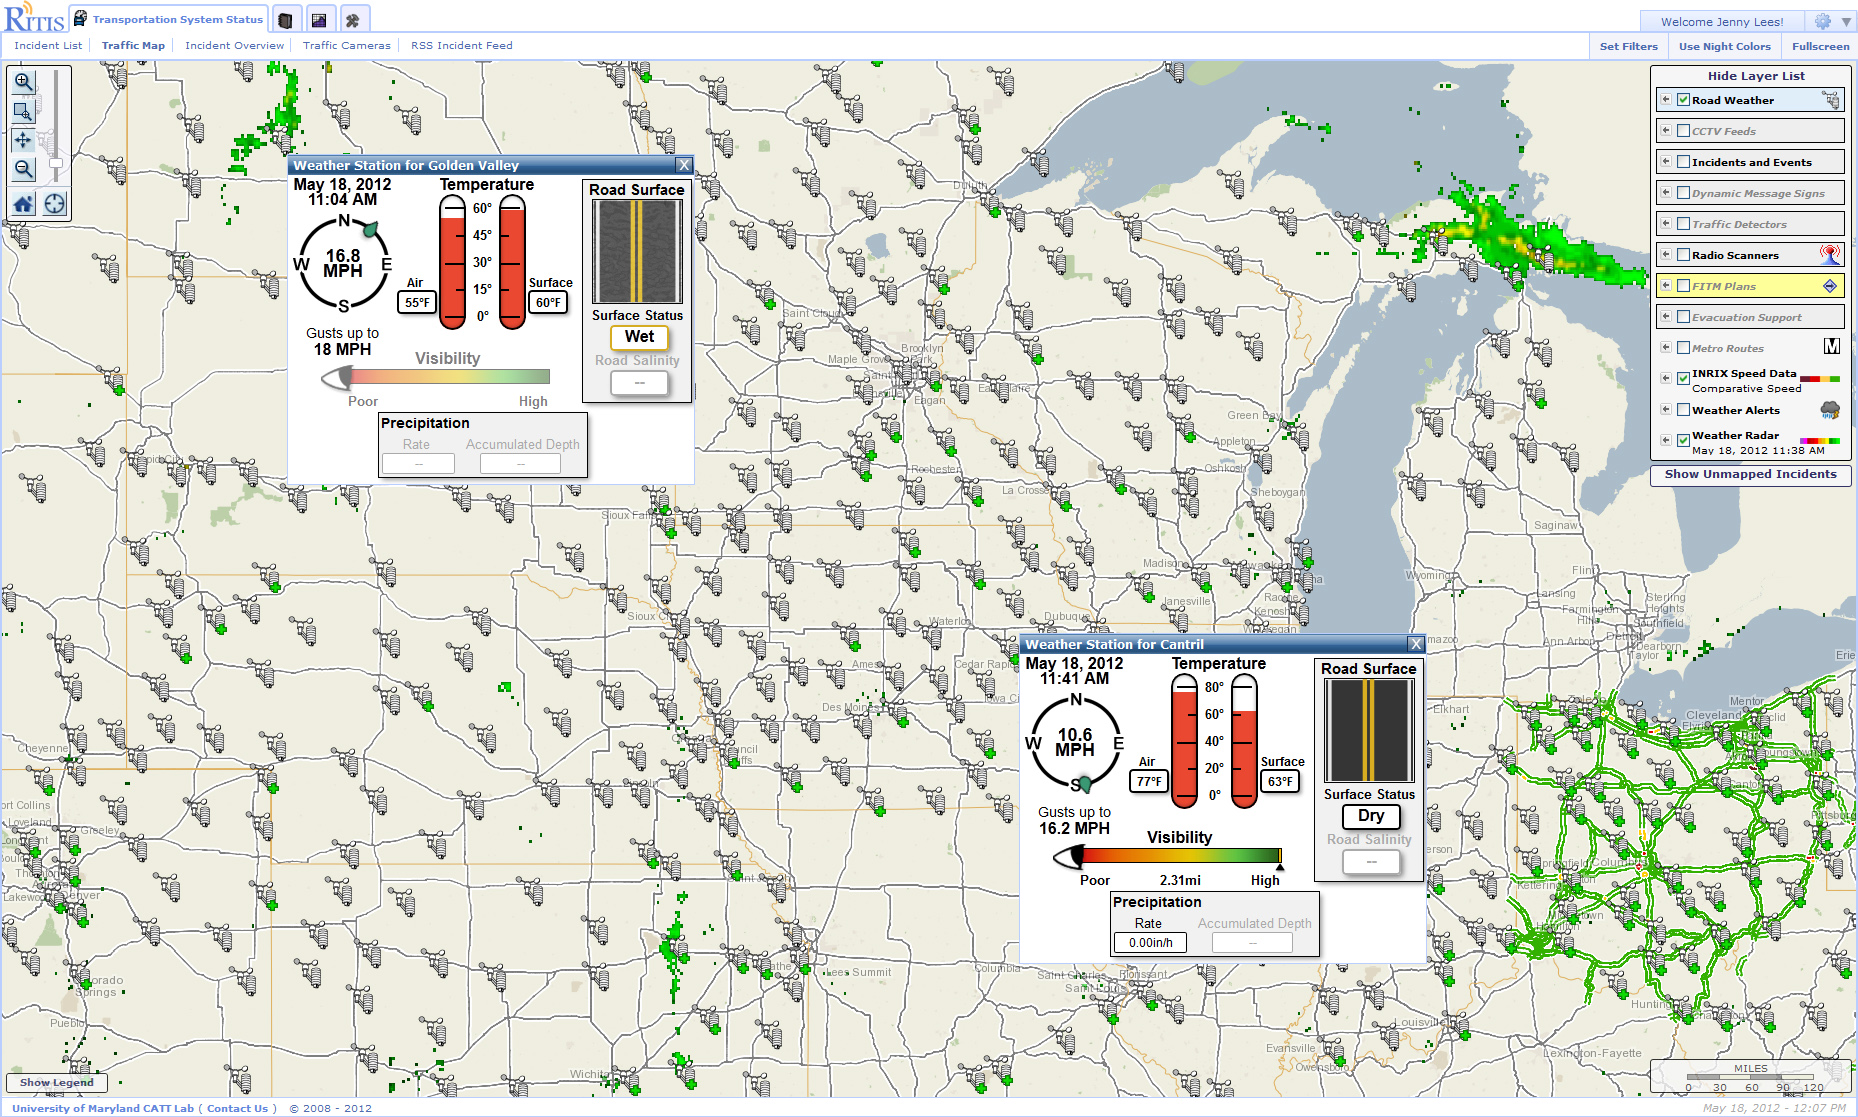Viewport: 1858px width, 1117px height.
Task: Click the Weather Radar color legend bar
Action: coord(1820,440)
